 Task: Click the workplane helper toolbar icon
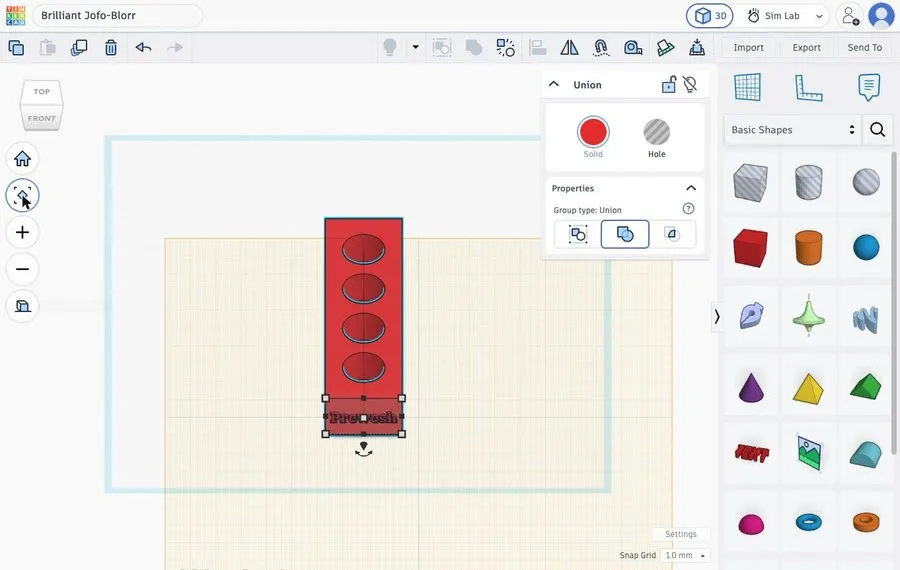[665, 48]
